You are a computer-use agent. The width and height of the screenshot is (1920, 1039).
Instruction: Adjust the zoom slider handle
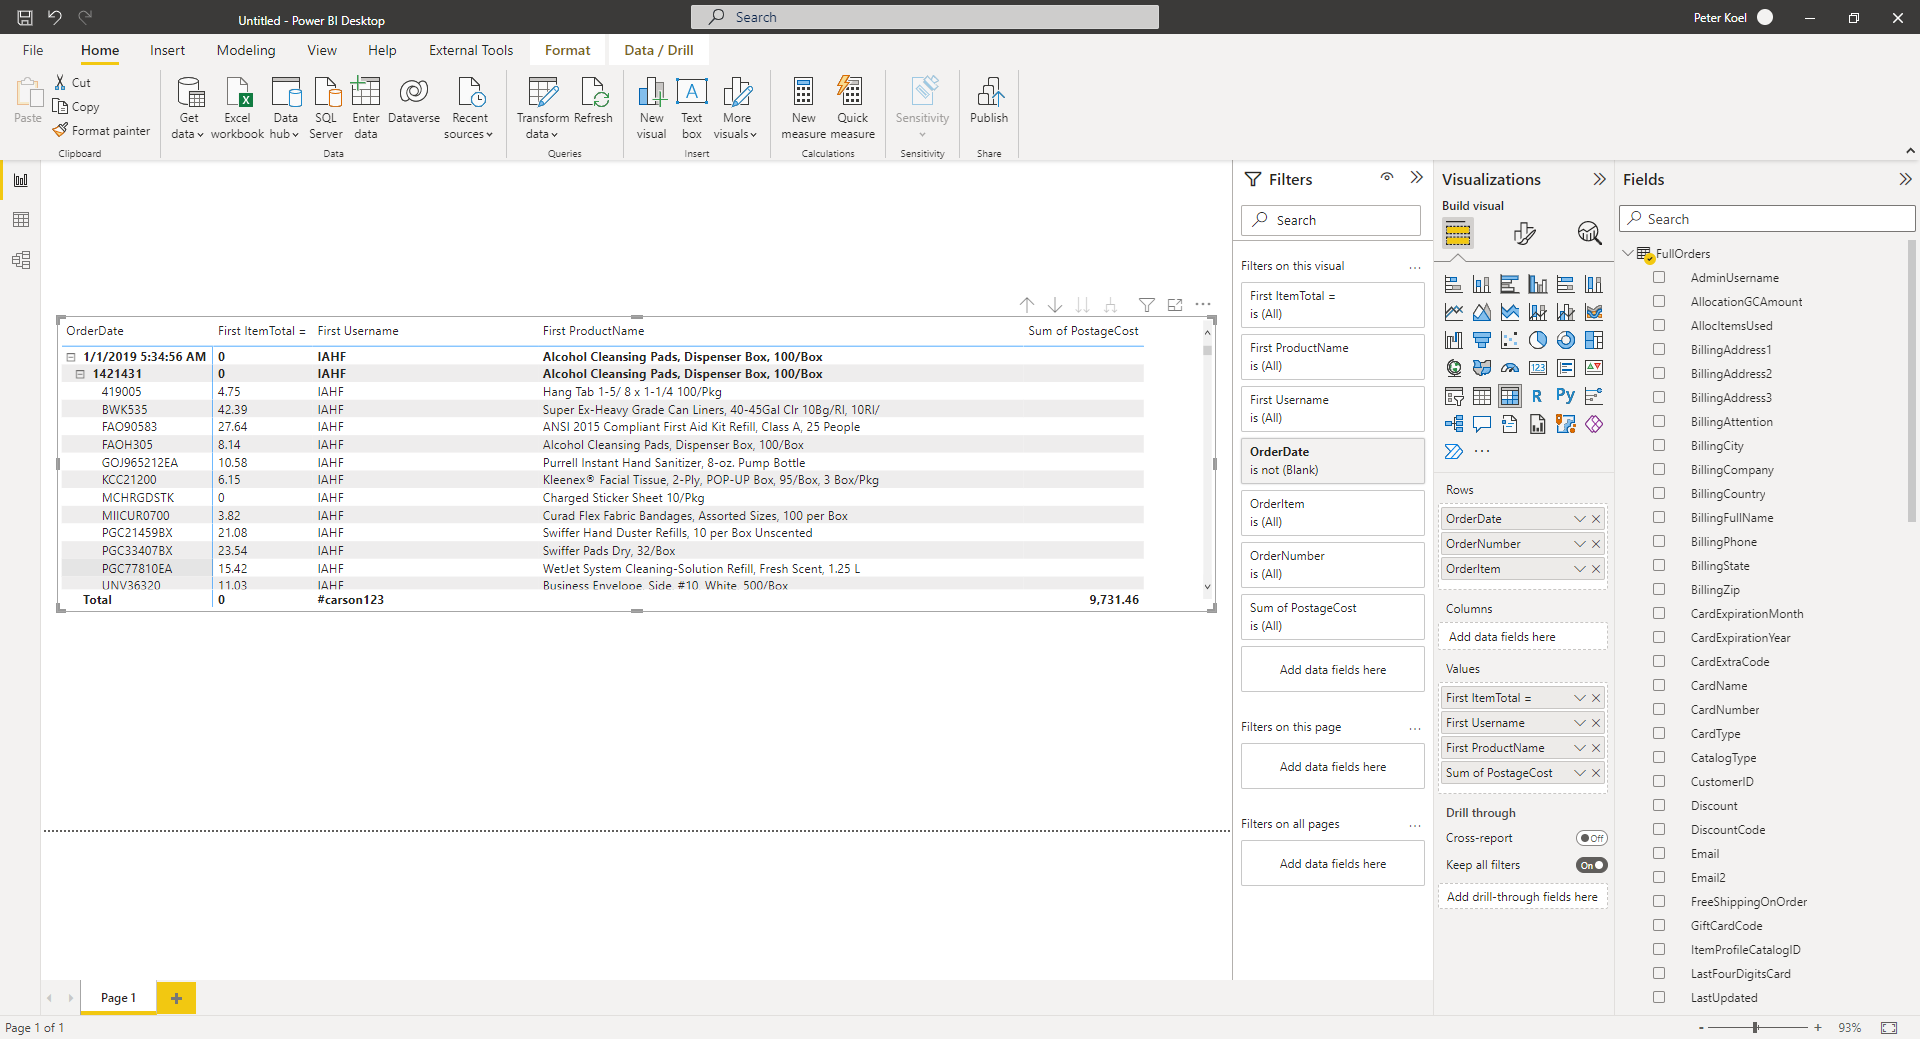click(1755, 1027)
